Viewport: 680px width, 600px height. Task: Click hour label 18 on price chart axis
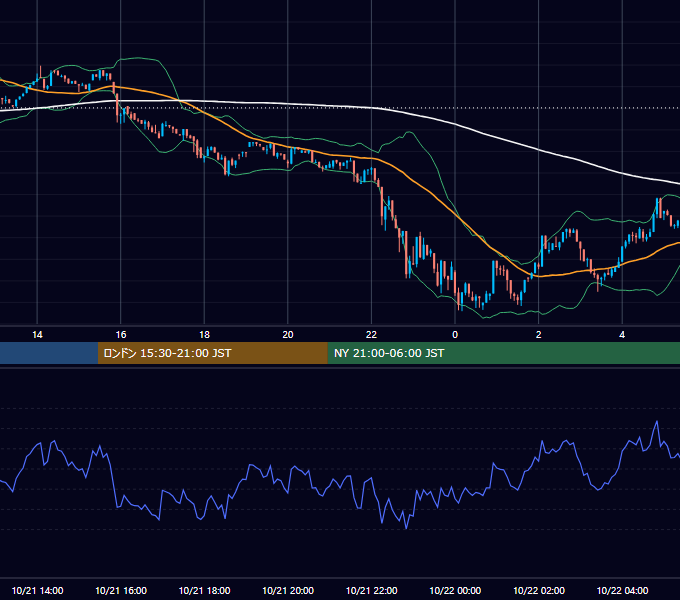pos(204,335)
